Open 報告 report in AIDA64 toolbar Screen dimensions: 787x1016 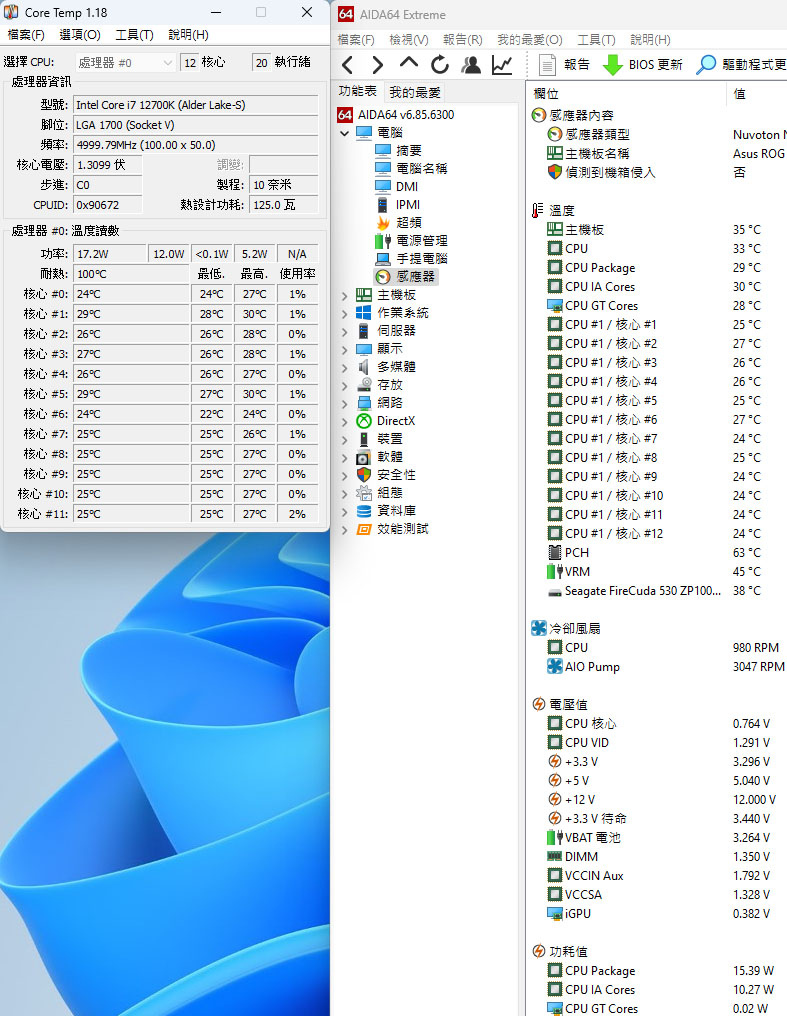click(x=564, y=65)
